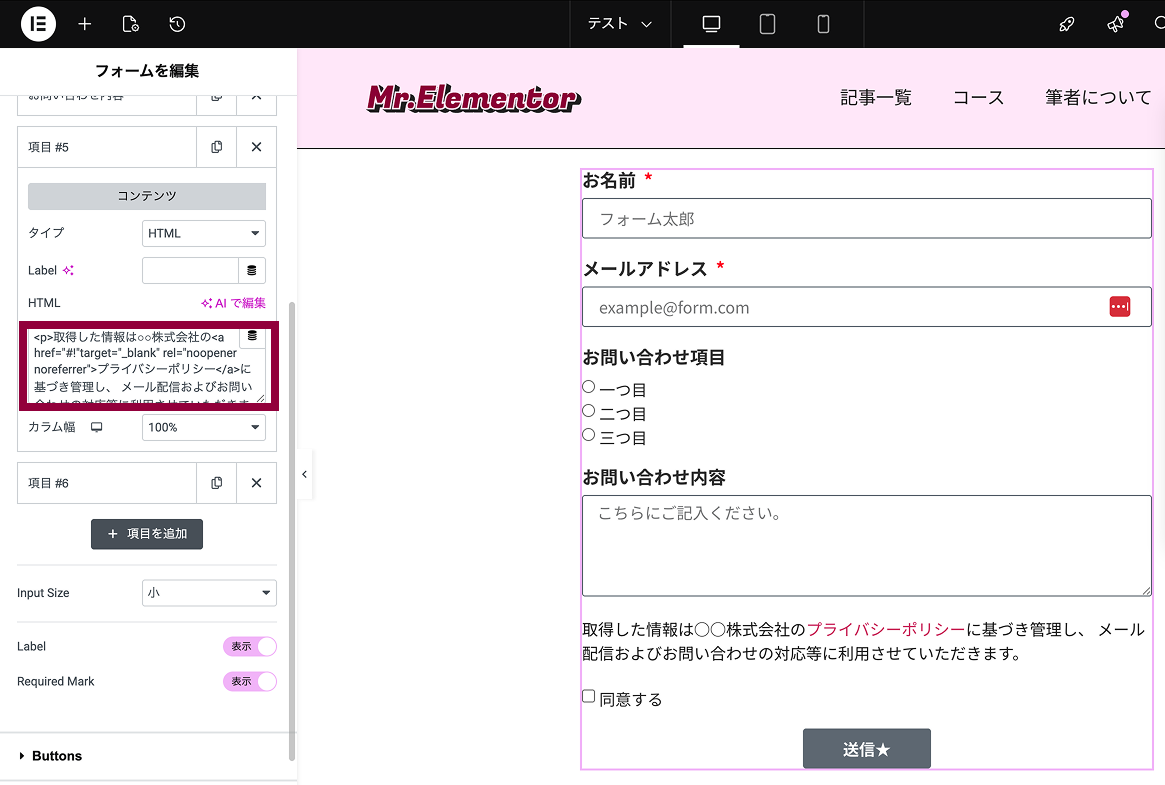Viewport: 1165px width, 785px height.
Task: Open the テスト document dropdown menu
Action: tap(619, 23)
